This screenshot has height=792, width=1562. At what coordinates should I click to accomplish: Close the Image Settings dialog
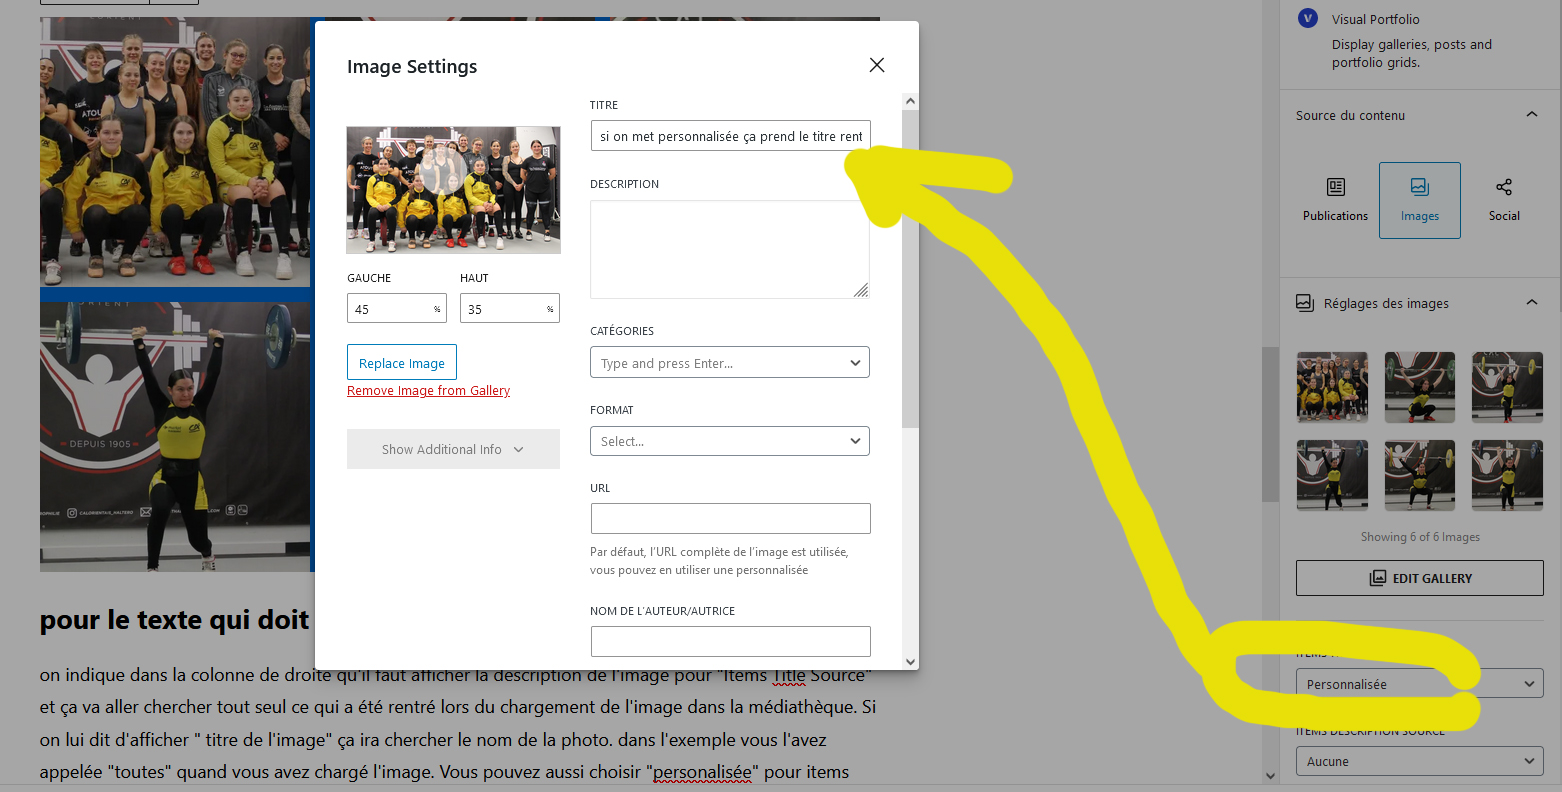tap(877, 65)
